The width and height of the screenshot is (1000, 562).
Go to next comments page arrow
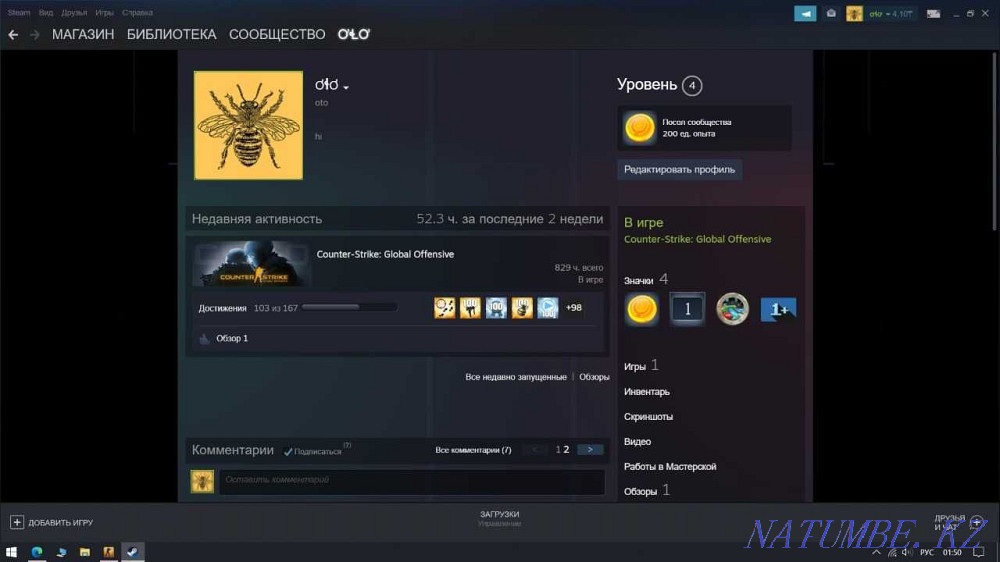click(590, 450)
